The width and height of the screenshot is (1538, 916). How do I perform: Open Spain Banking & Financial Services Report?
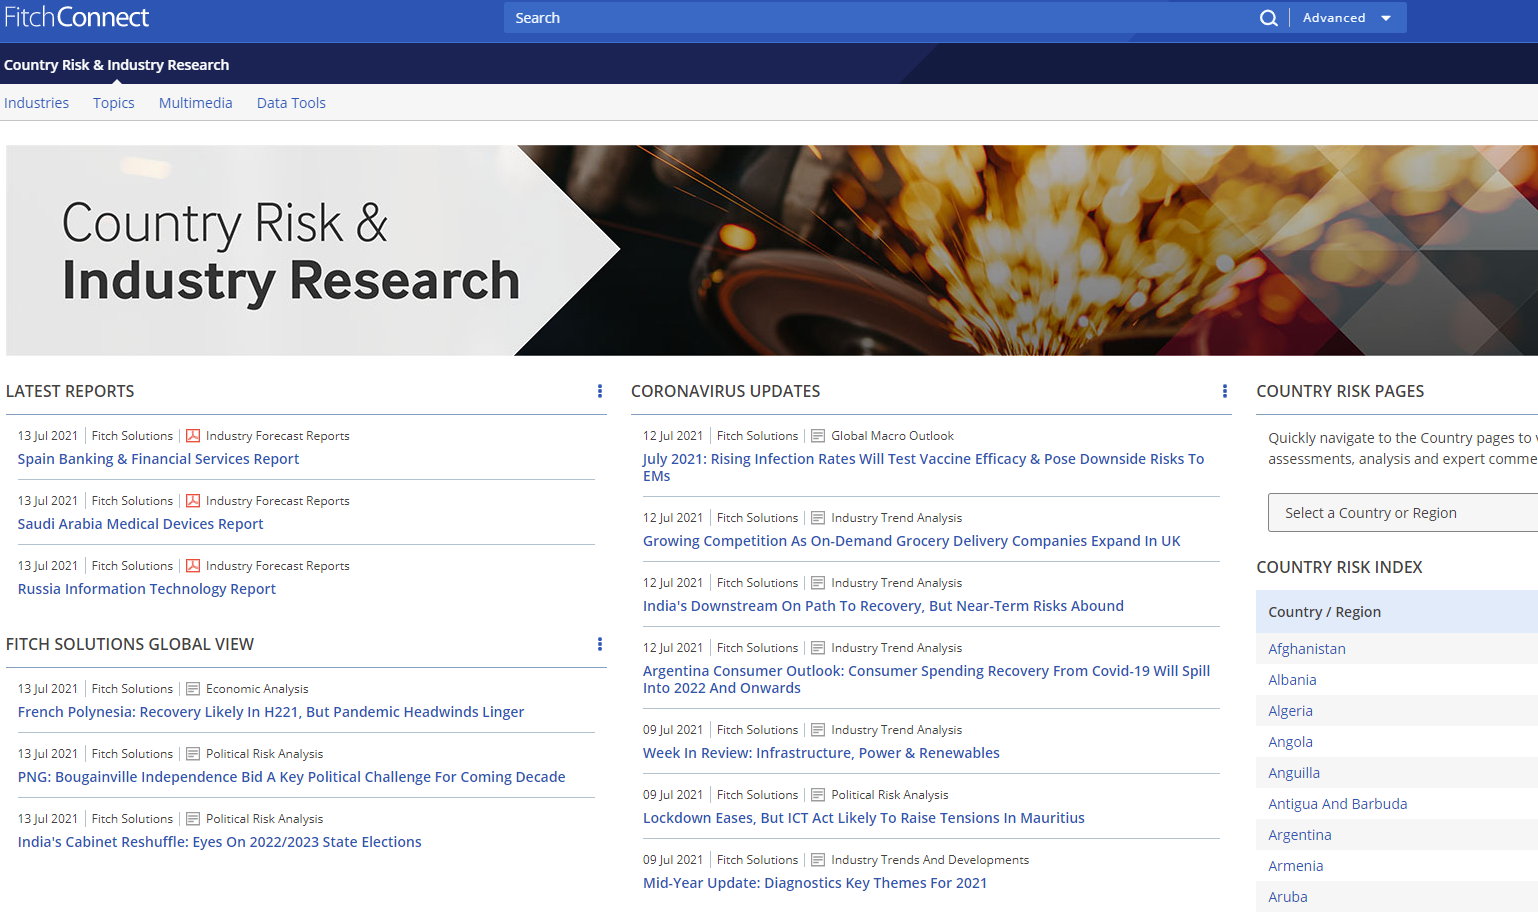coord(158,459)
